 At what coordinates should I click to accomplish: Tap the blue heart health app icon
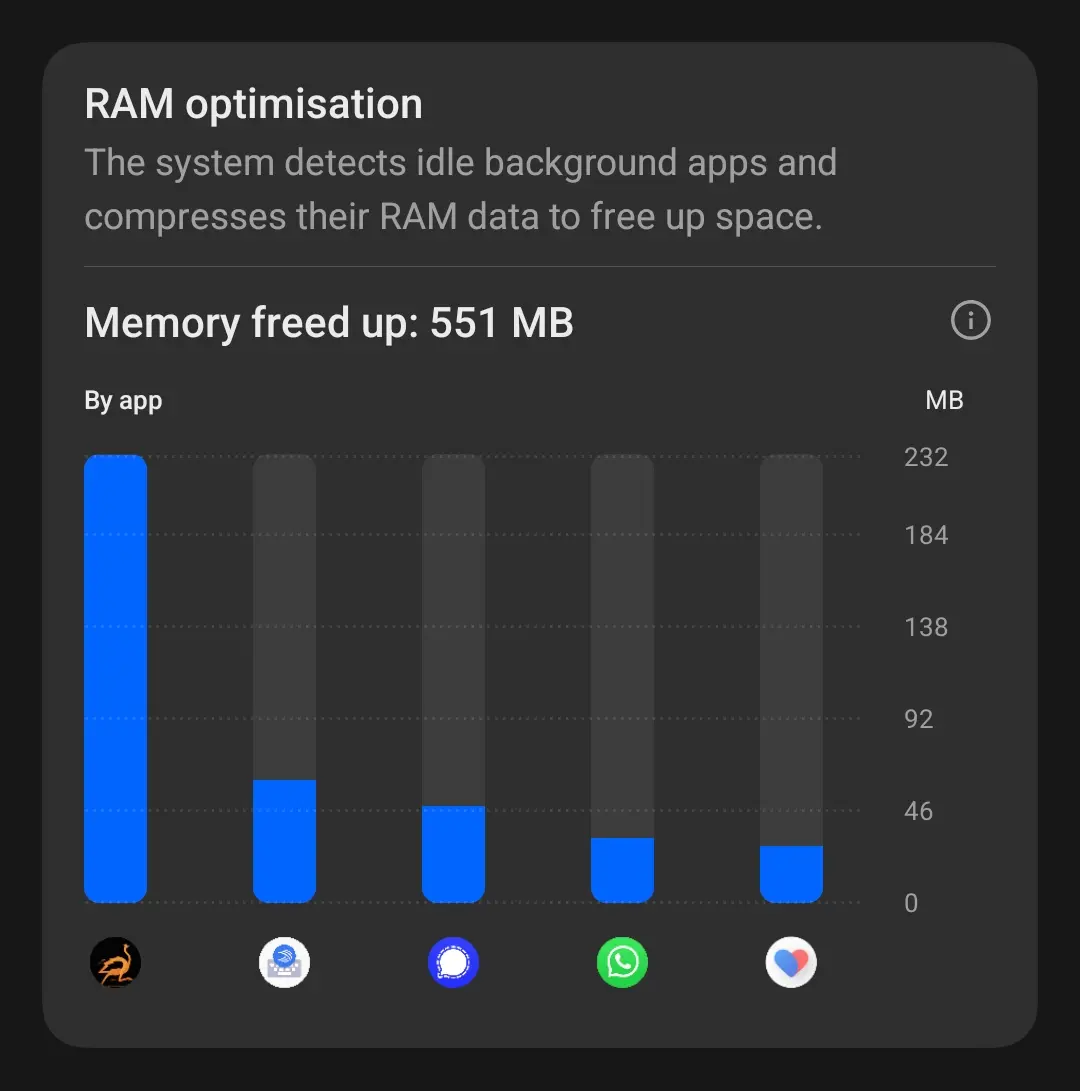coord(791,963)
